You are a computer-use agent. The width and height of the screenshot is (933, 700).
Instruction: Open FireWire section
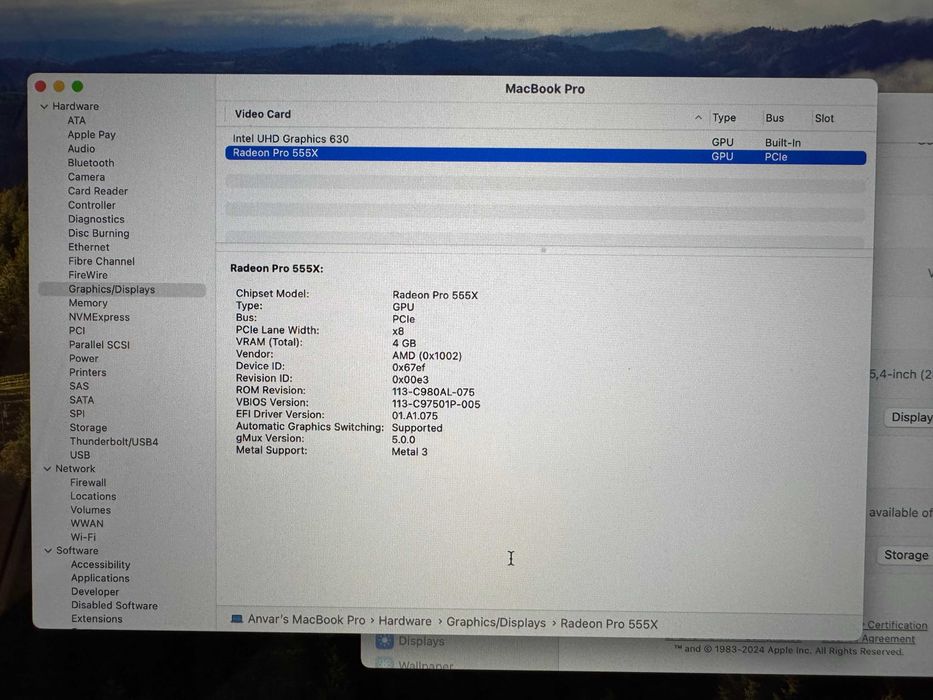tap(88, 275)
